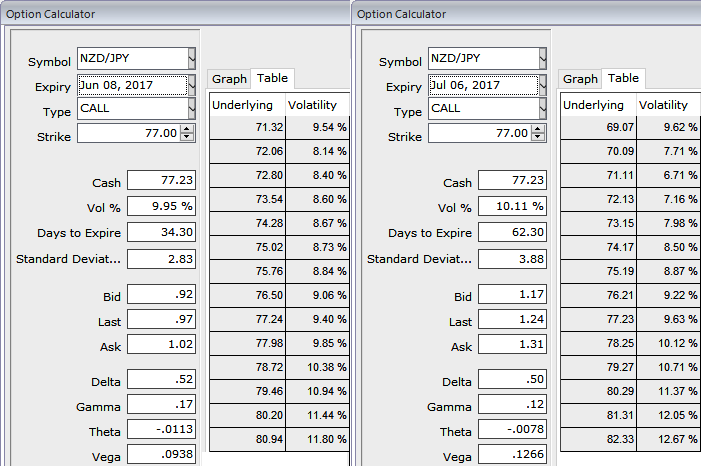The image size is (702, 466).
Task: Select underlying cell 73.15 in right table
Action: [598, 223]
